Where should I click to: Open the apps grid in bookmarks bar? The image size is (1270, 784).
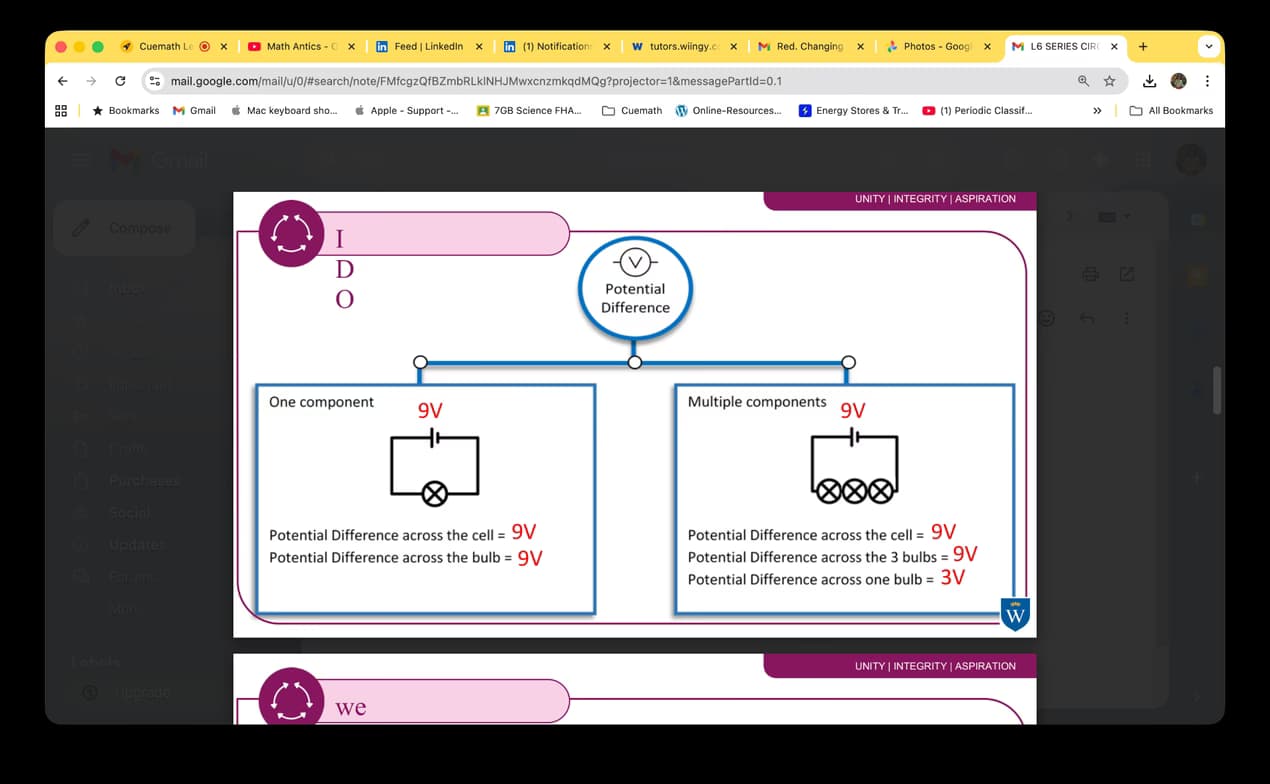[61, 111]
